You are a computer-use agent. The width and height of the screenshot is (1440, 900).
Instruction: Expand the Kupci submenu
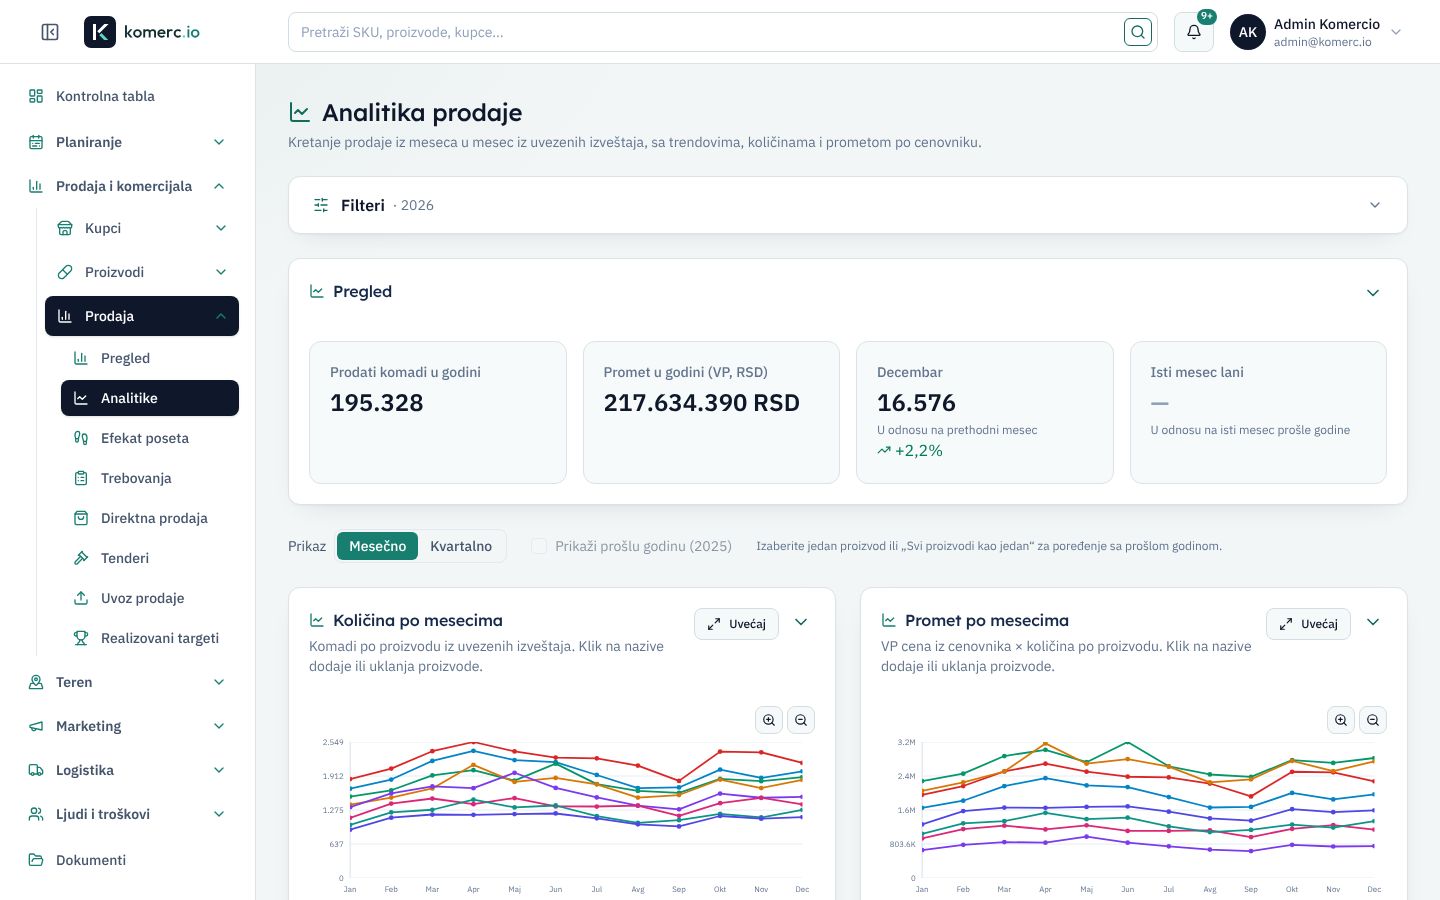pyautogui.click(x=142, y=228)
